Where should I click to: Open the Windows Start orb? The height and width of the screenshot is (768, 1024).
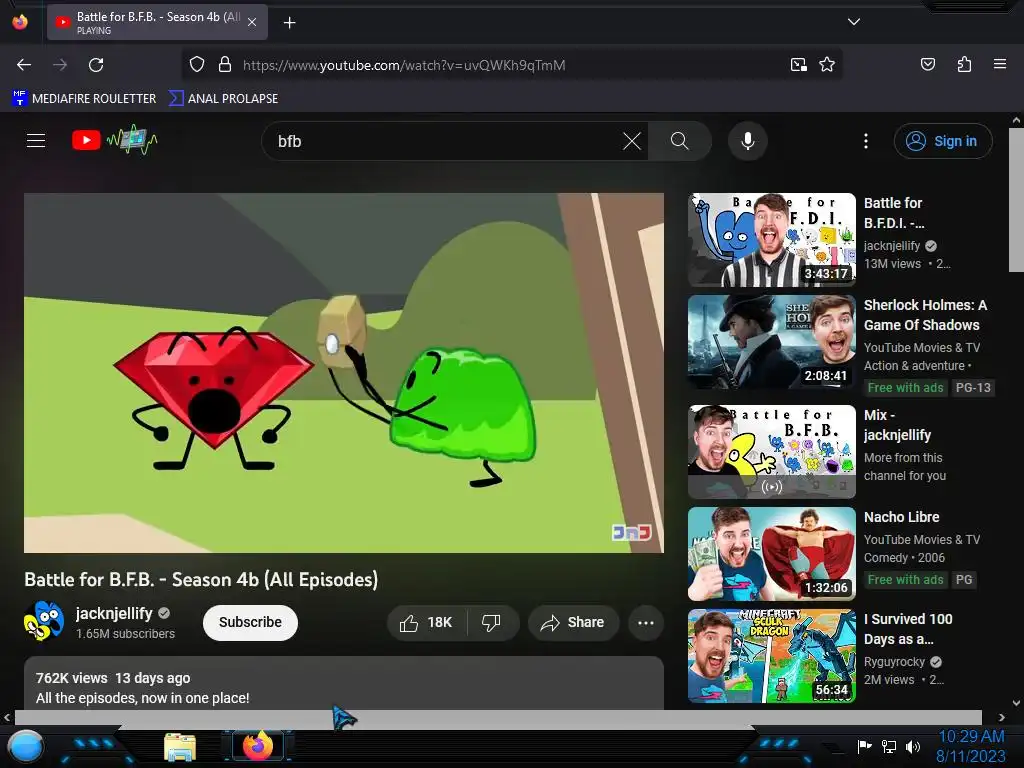coord(25,748)
